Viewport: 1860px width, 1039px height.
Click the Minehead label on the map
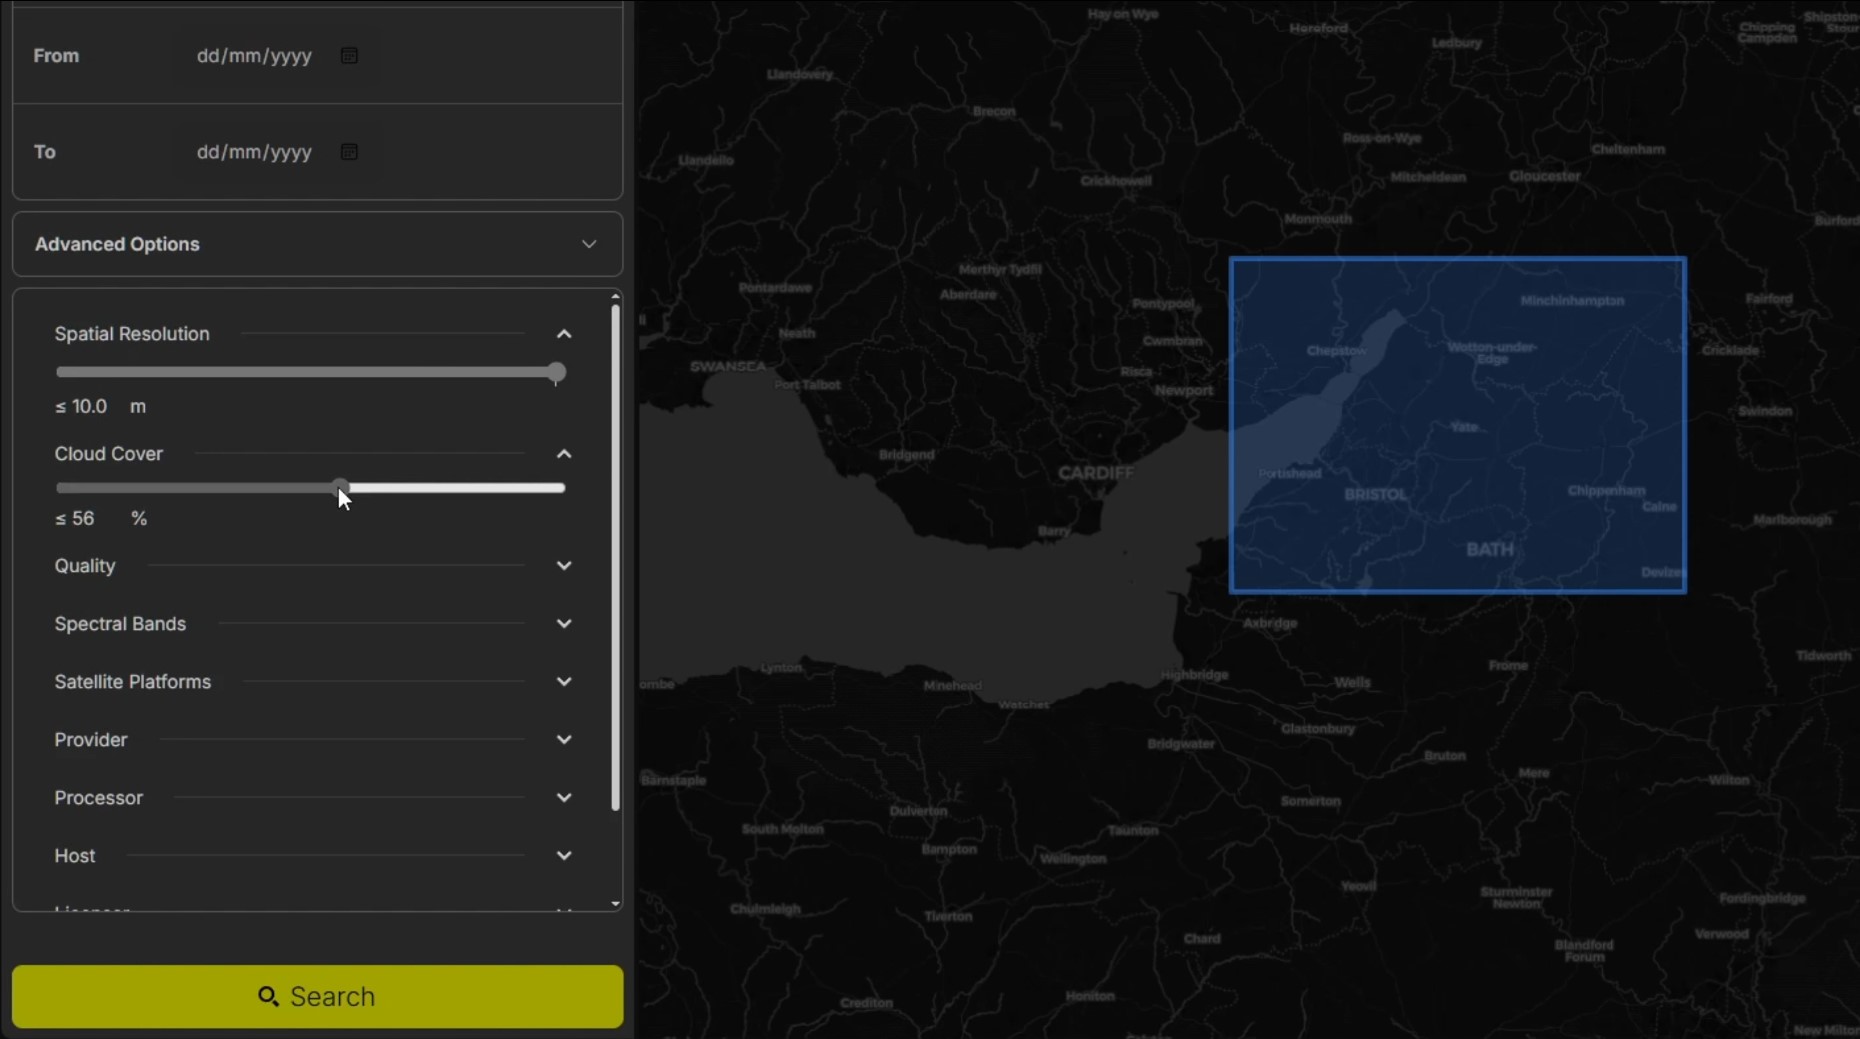[x=952, y=686]
